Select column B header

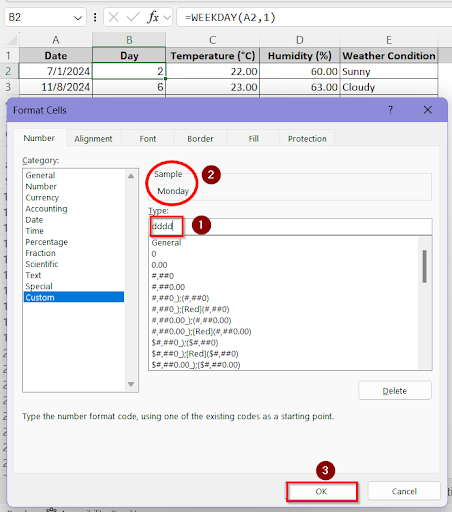[x=129, y=40]
